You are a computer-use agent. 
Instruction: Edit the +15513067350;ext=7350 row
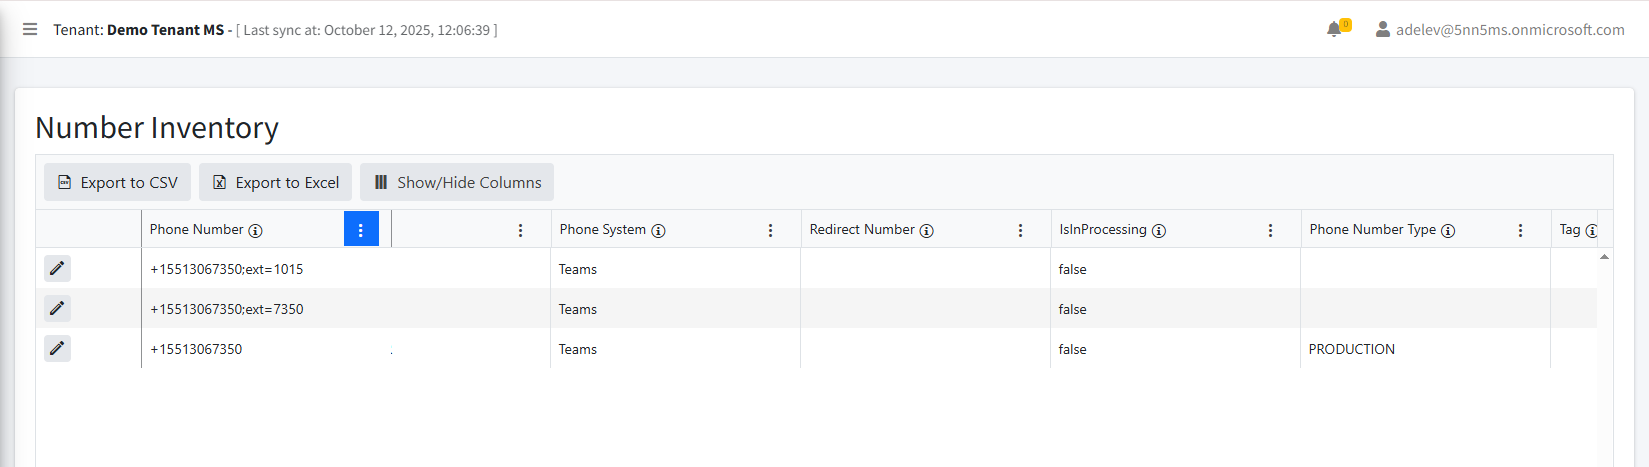[57, 308]
